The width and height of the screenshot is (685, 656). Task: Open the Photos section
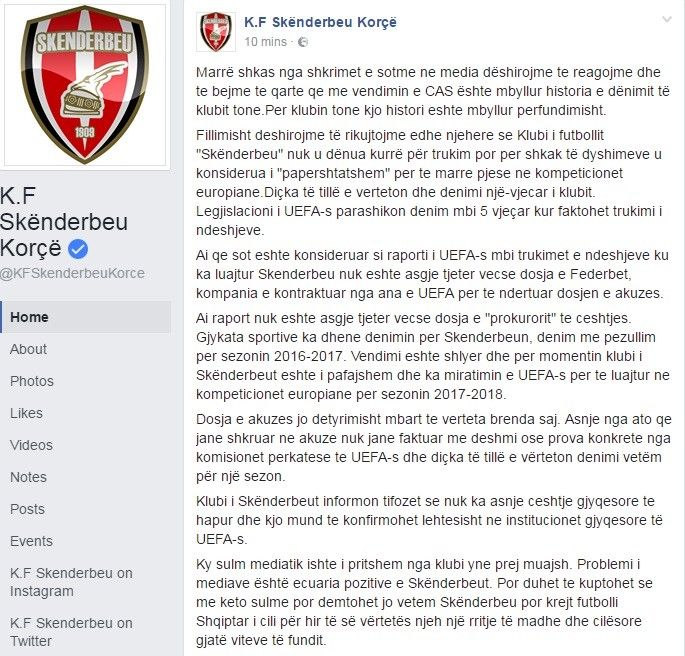pyautogui.click(x=32, y=381)
